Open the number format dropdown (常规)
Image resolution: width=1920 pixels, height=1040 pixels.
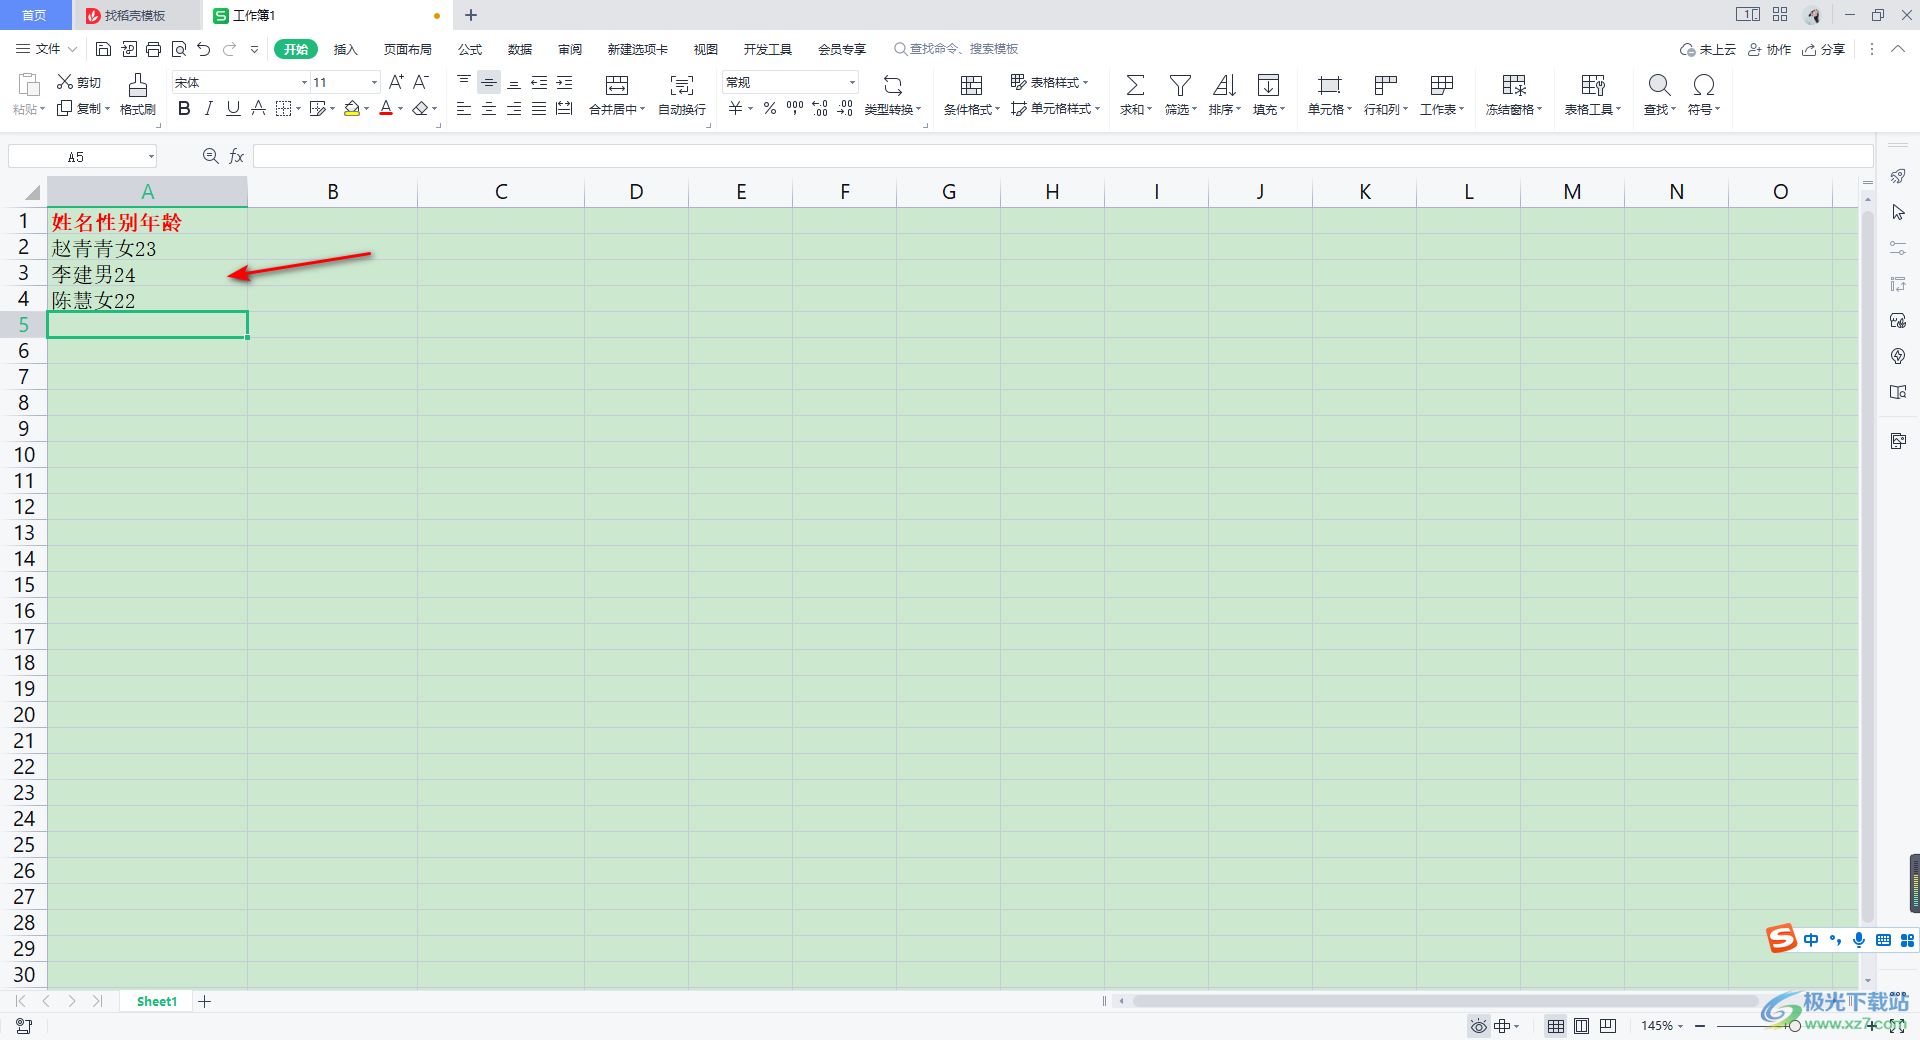pyautogui.click(x=852, y=82)
